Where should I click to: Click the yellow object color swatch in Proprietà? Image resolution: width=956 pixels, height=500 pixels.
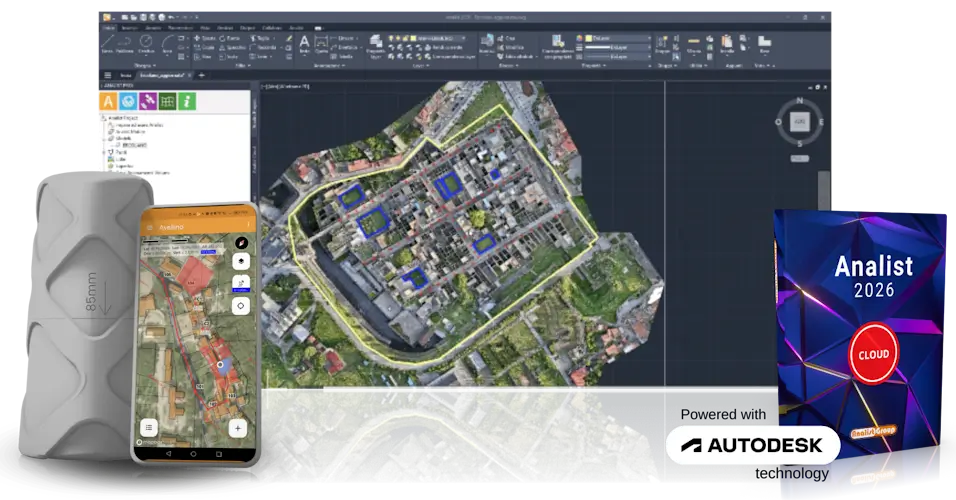click(x=588, y=38)
